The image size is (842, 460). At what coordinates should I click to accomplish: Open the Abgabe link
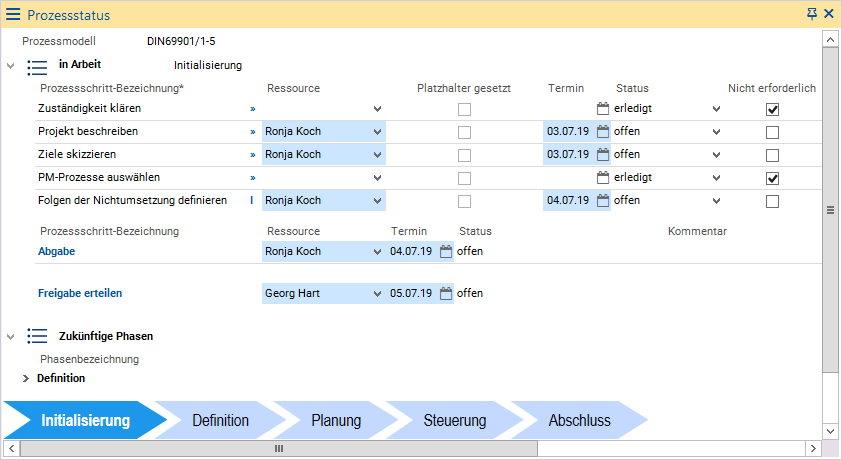(x=56, y=251)
